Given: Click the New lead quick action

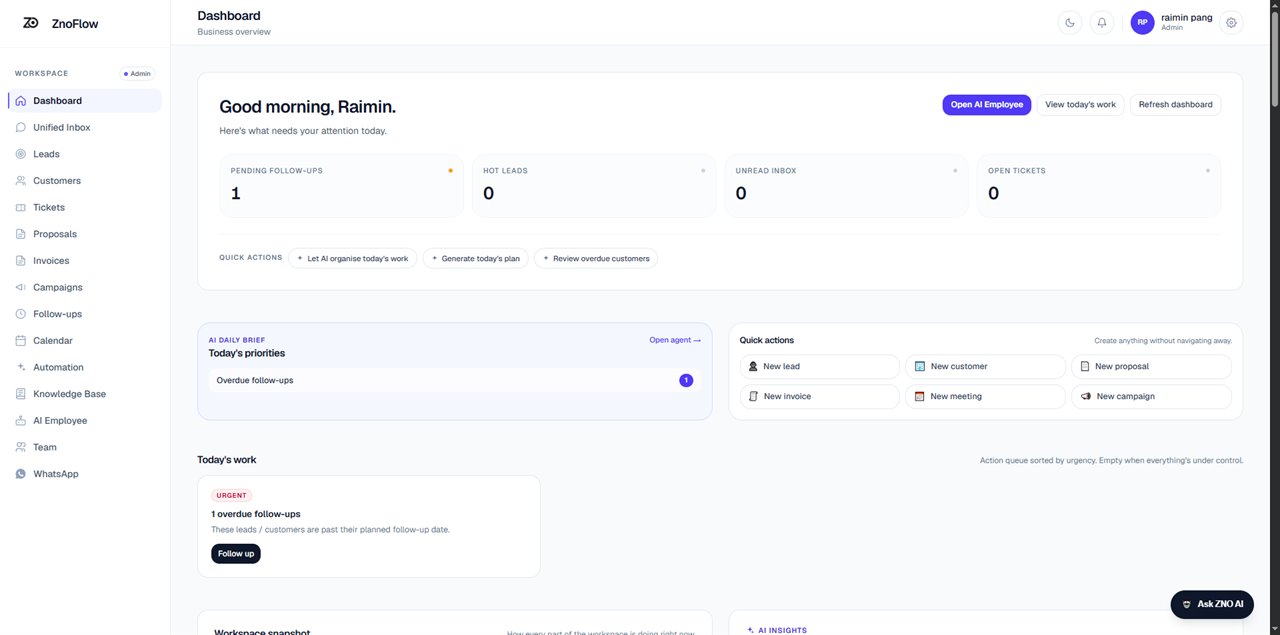Looking at the screenshot, I should [820, 367].
